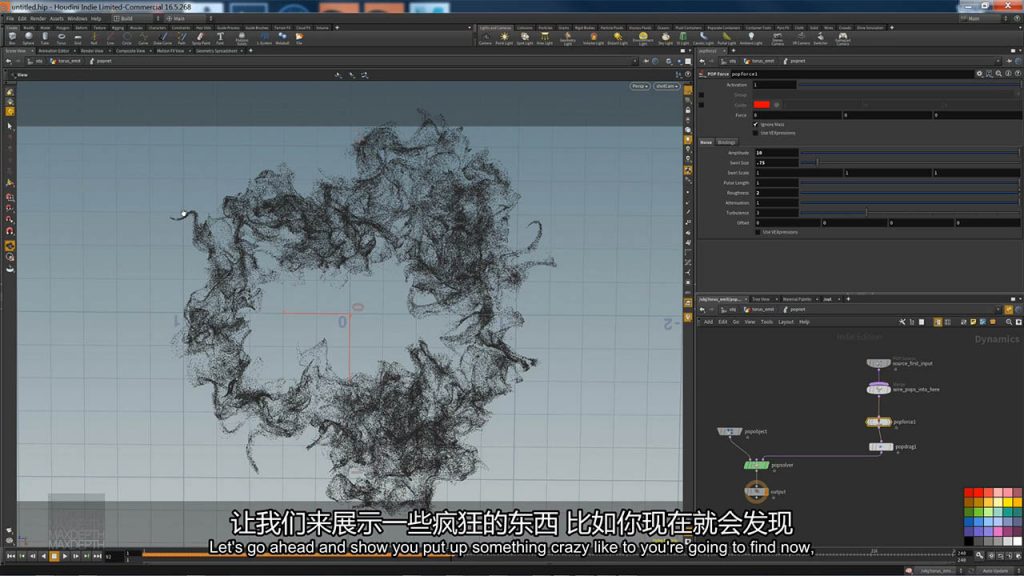Enable Use VEXpressions under Offset
The image size is (1024, 576).
(758, 232)
